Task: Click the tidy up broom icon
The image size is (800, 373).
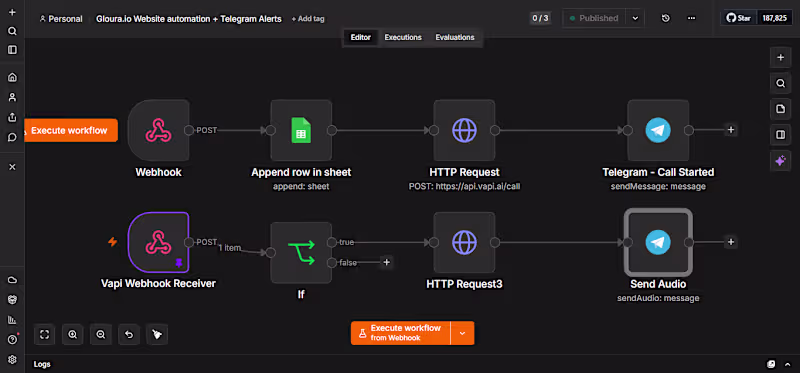Action: (157, 335)
